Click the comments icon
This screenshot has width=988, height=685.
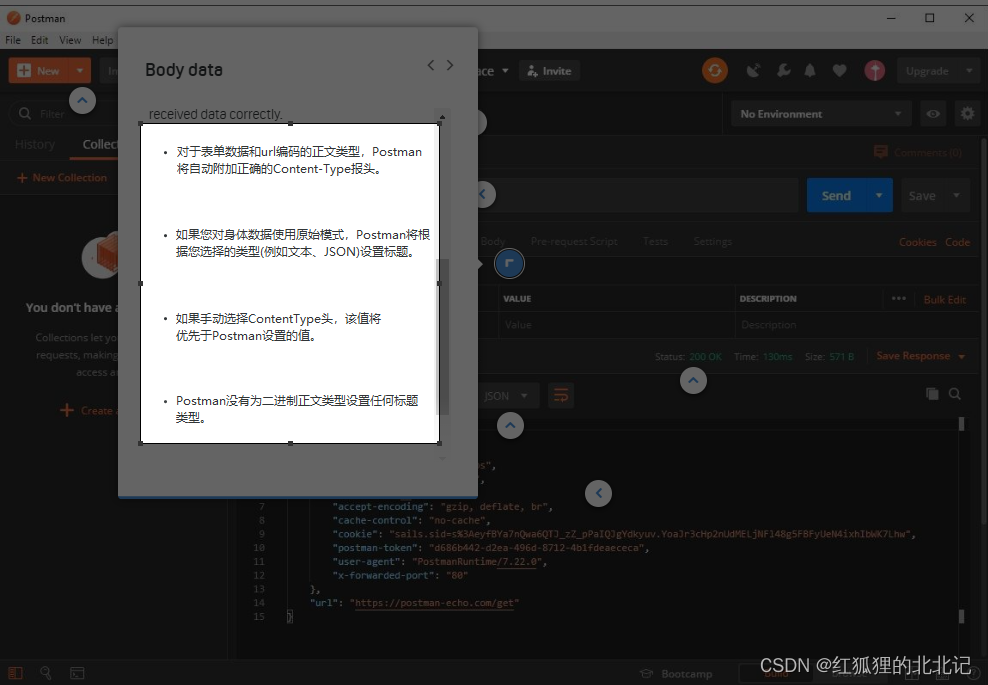(880, 152)
